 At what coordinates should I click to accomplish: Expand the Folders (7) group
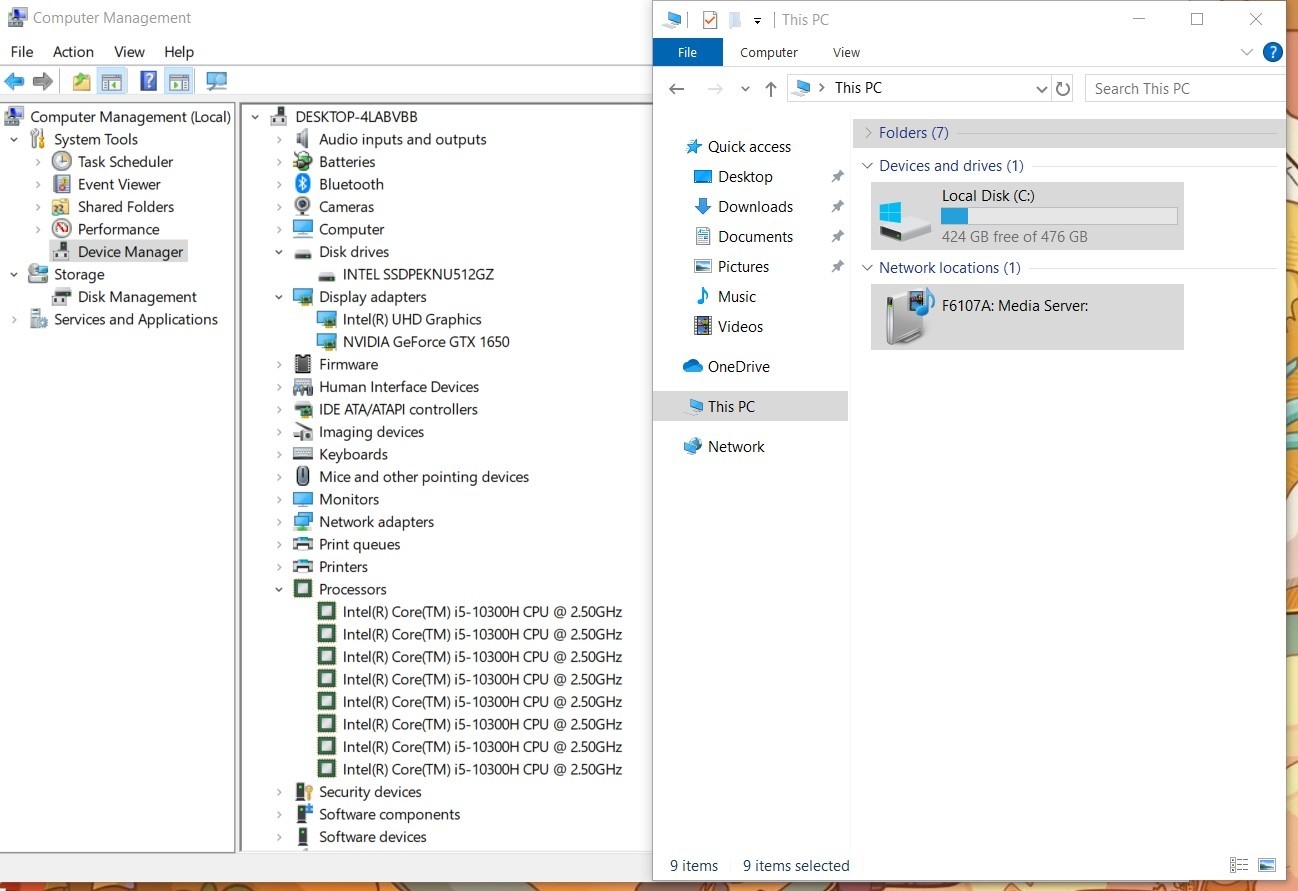point(867,133)
